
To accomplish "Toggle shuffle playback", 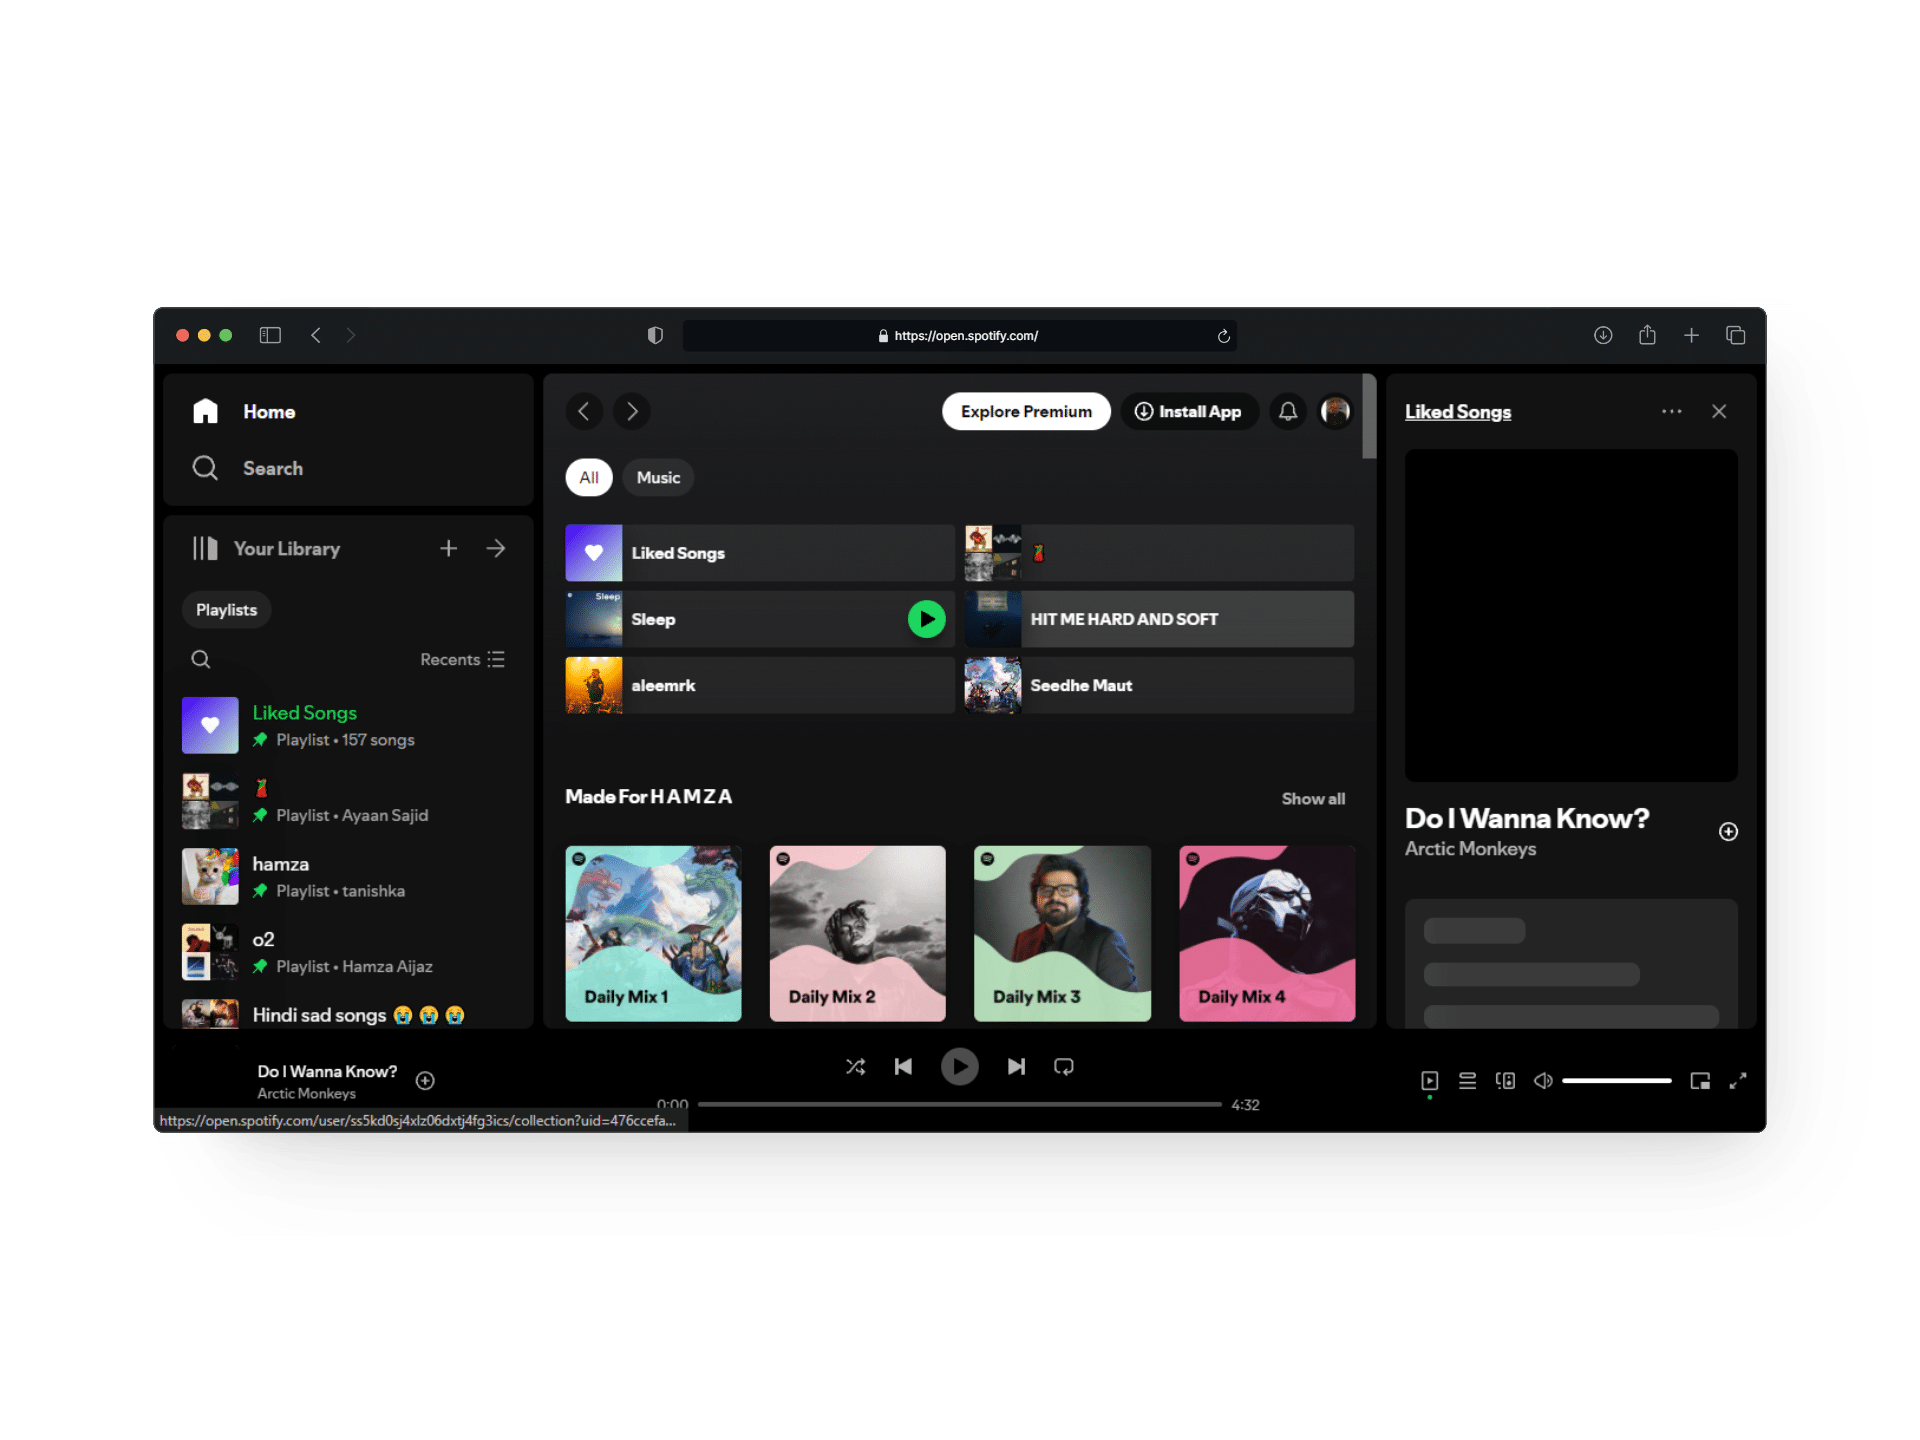I will (855, 1066).
